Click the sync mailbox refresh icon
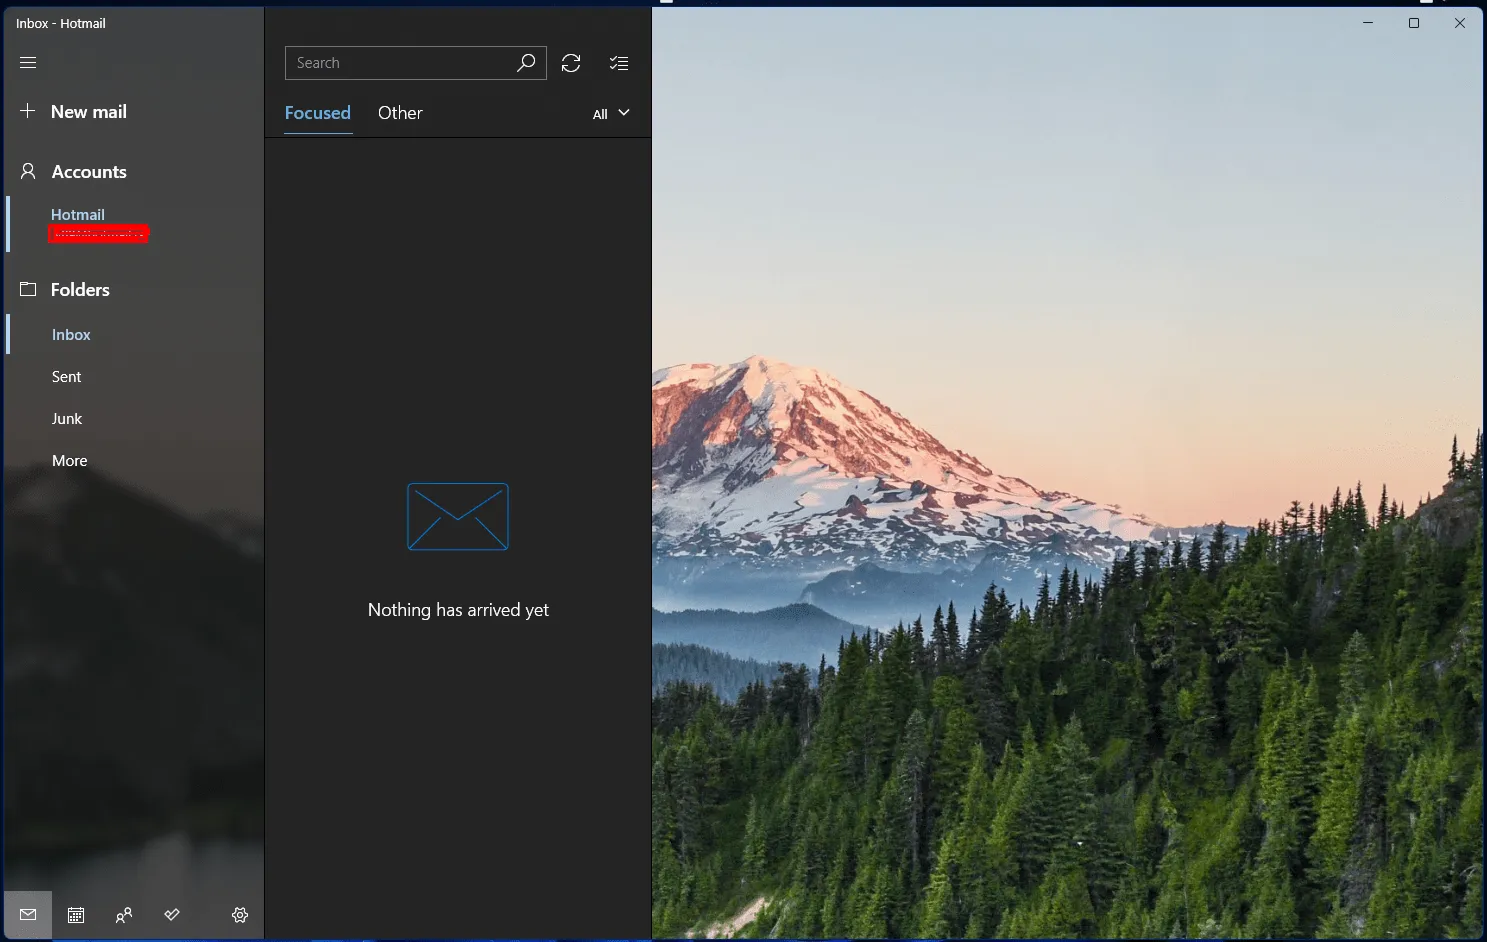The image size is (1487, 942). point(571,63)
